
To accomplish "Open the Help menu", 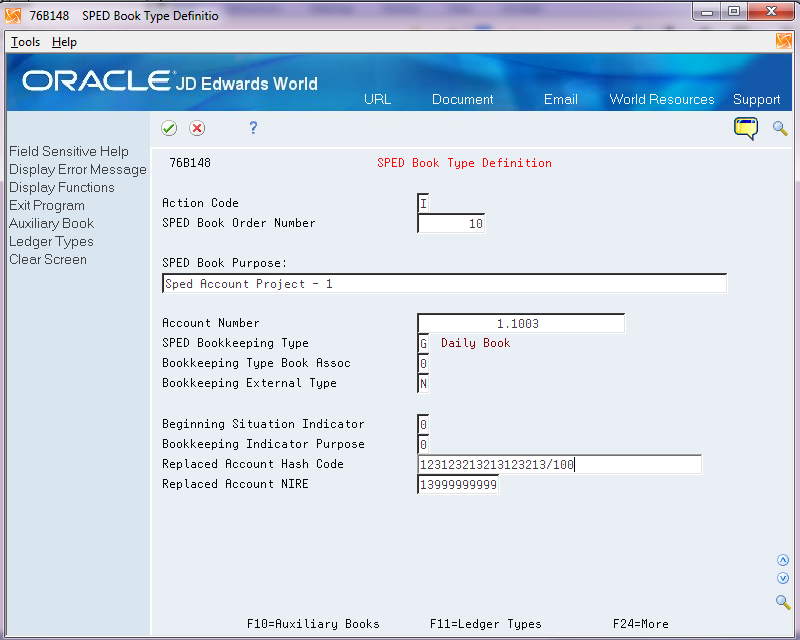I will (x=64, y=42).
